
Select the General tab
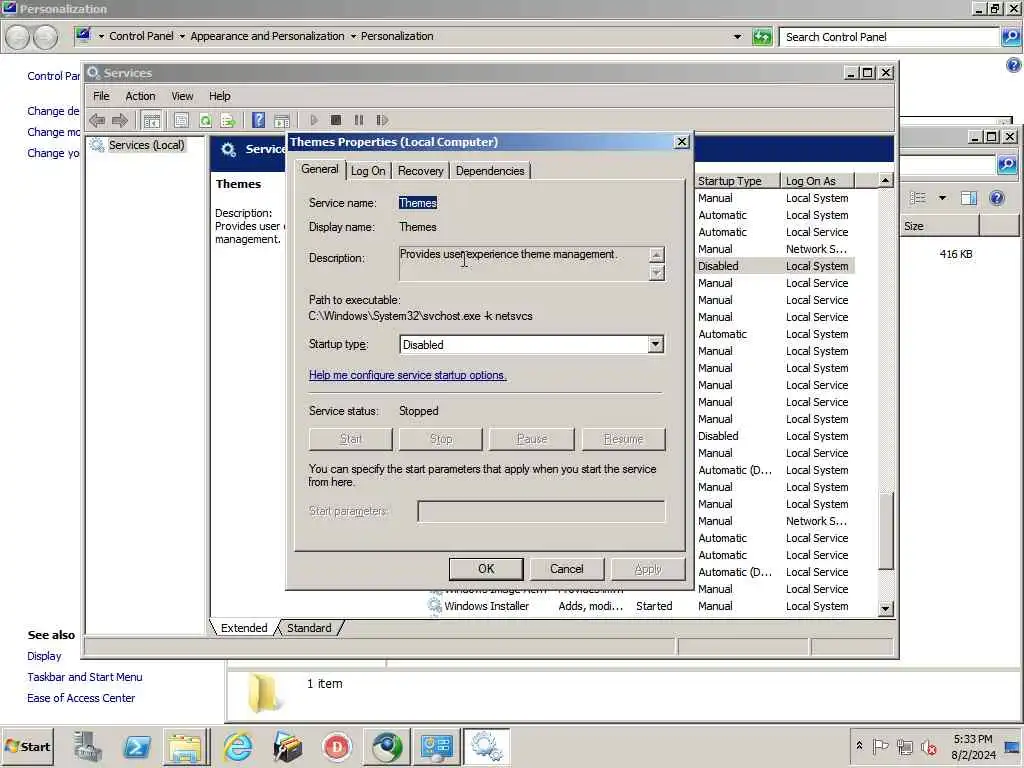tap(319, 169)
